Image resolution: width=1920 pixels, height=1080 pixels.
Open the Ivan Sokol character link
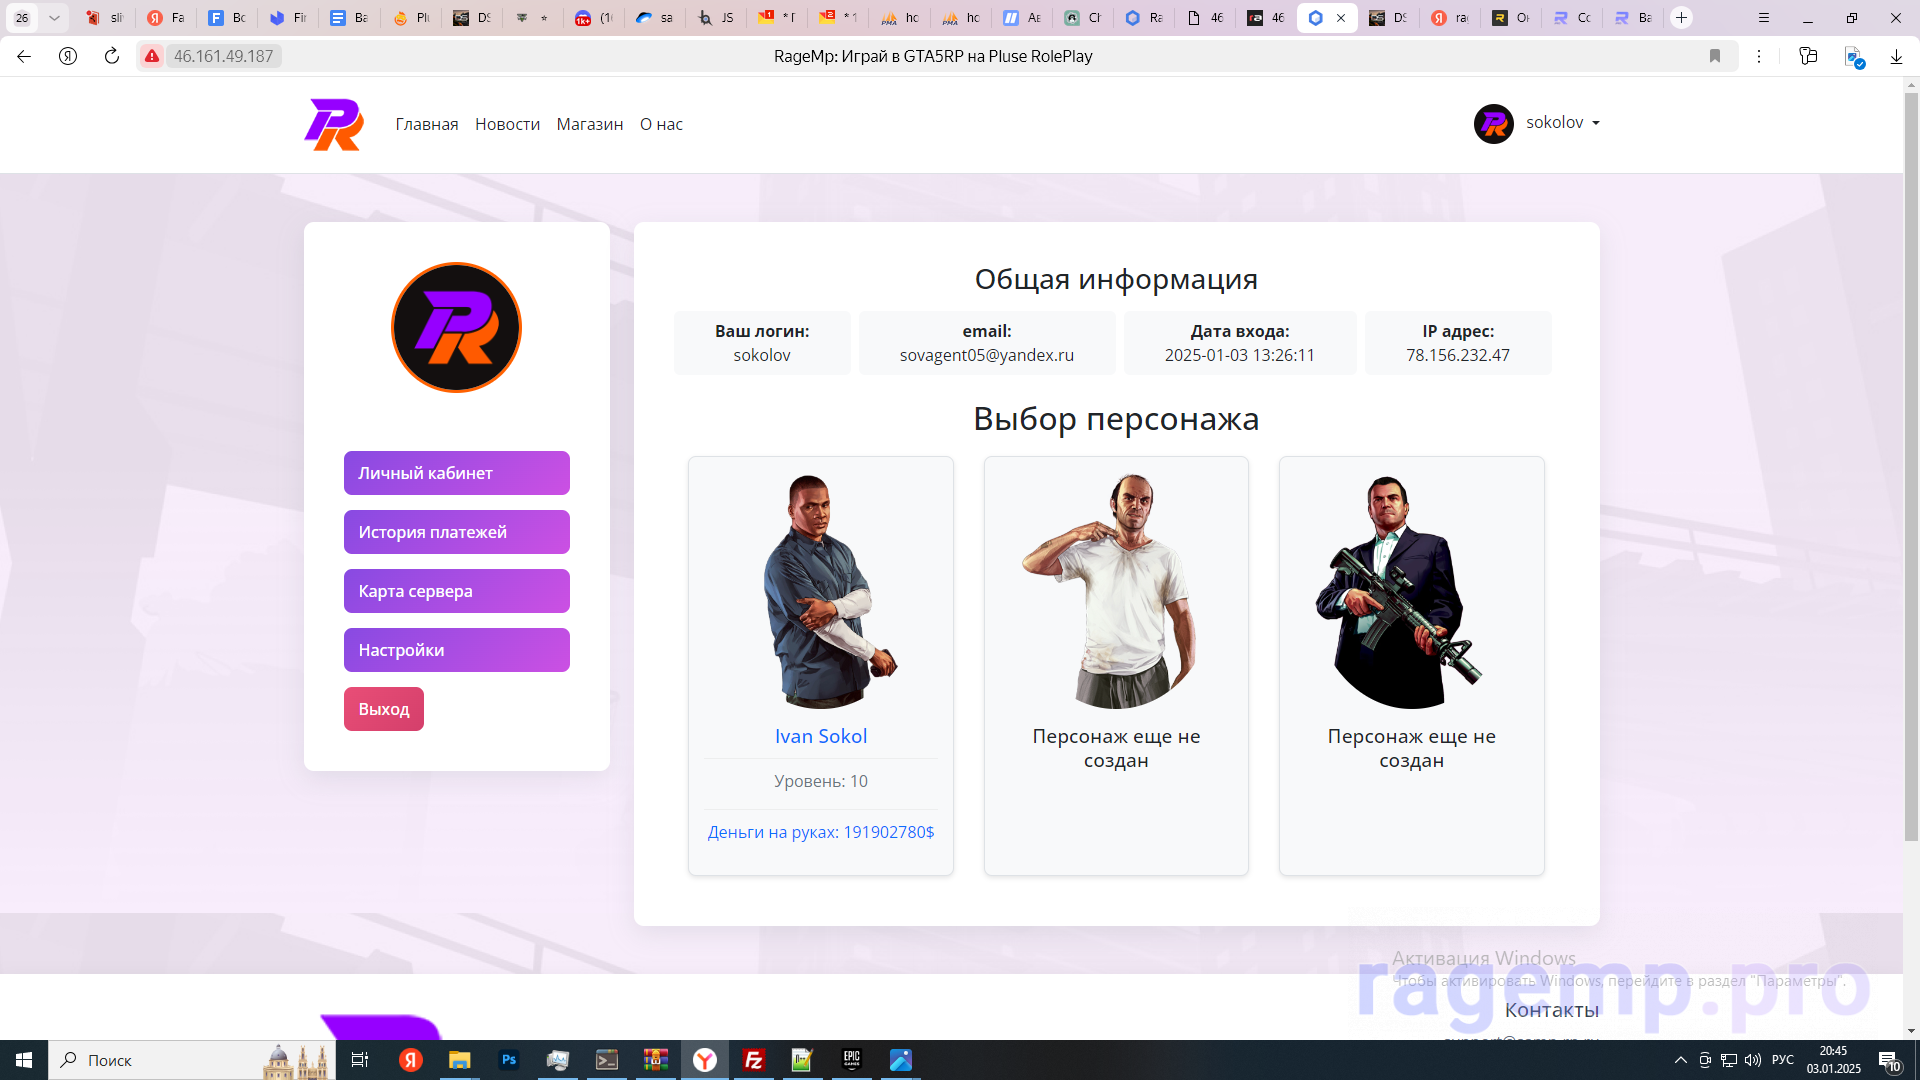point(821,736)
